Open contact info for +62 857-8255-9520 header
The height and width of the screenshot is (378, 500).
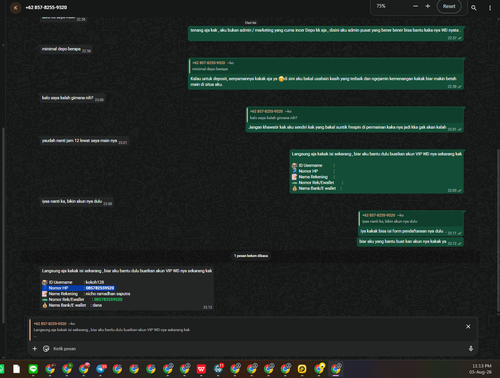pyautogui.click(x=46, y=7)
